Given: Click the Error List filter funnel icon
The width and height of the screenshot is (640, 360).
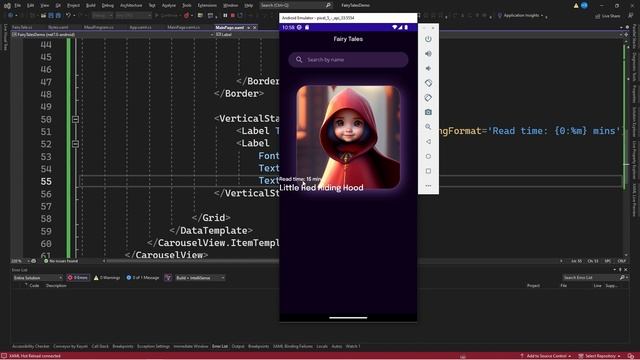Looking at the screenshot, I should coord(168,278).
